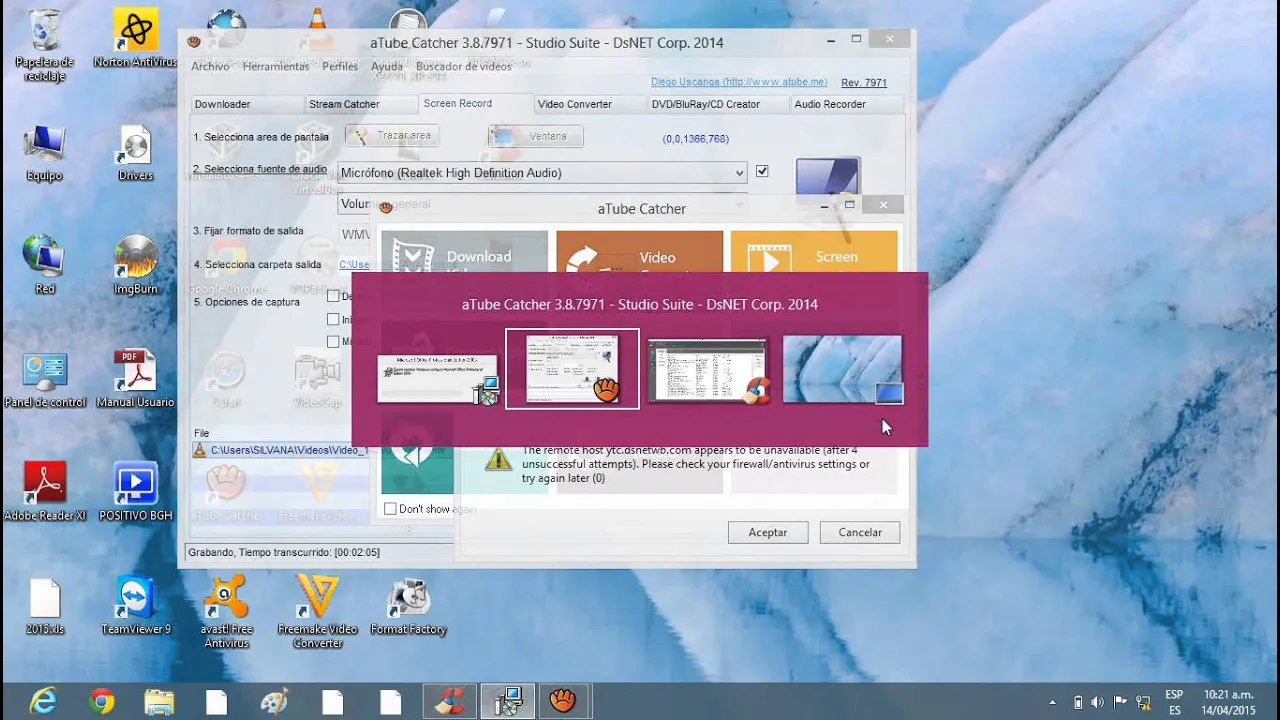Click aTube Catcher taskbar icon
The height and width of the screenshot is (720, 1280).
(x=564, y=701)
